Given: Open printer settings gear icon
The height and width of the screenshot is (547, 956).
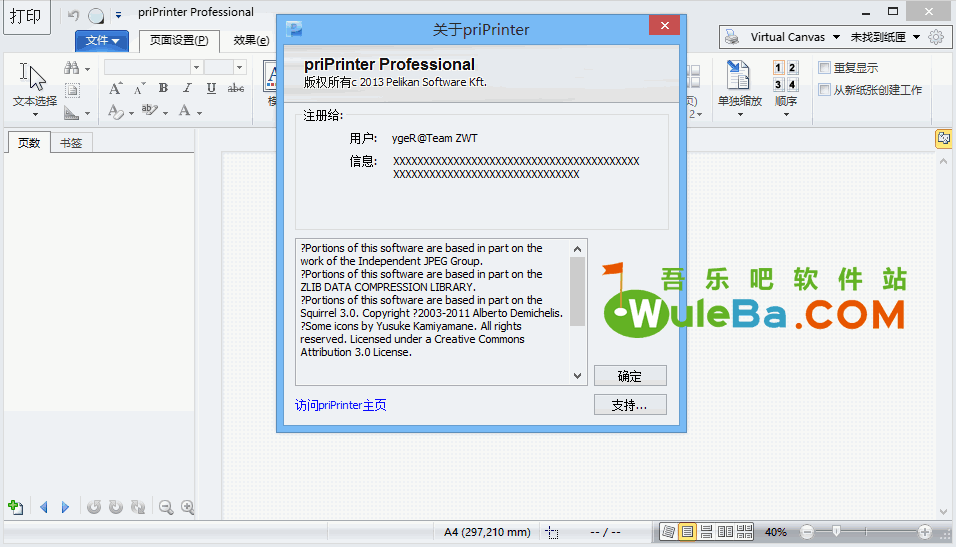Looking at the screenshot, I should 936,37.
